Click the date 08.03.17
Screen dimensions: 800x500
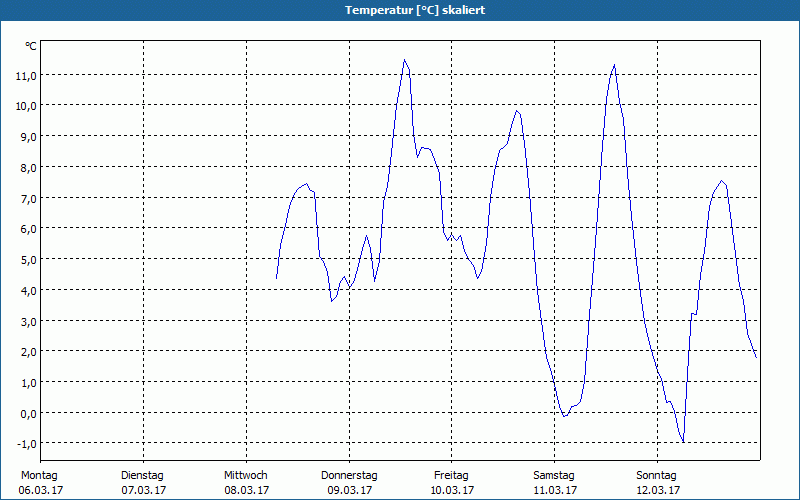tap(247, 490)
